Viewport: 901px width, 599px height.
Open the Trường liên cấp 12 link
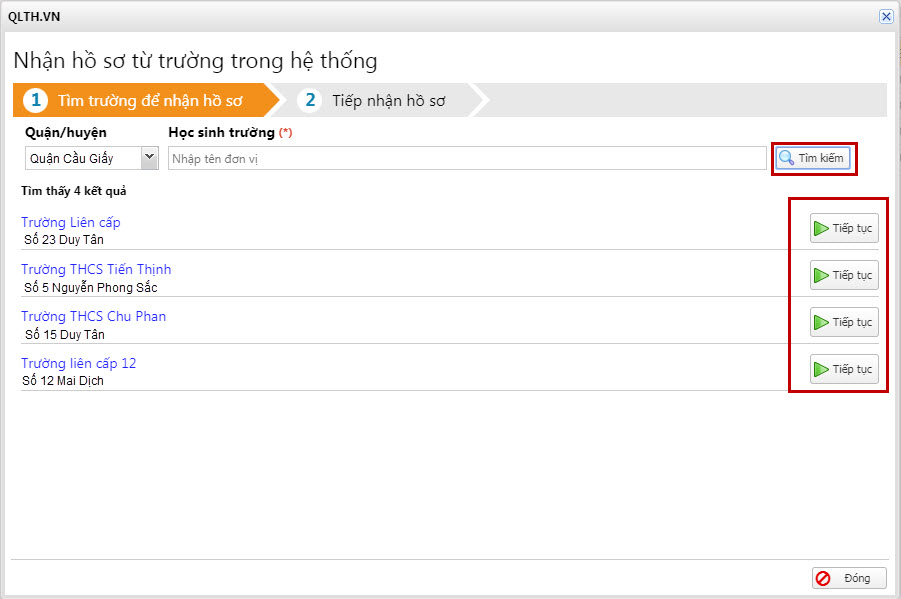[78, 363]
